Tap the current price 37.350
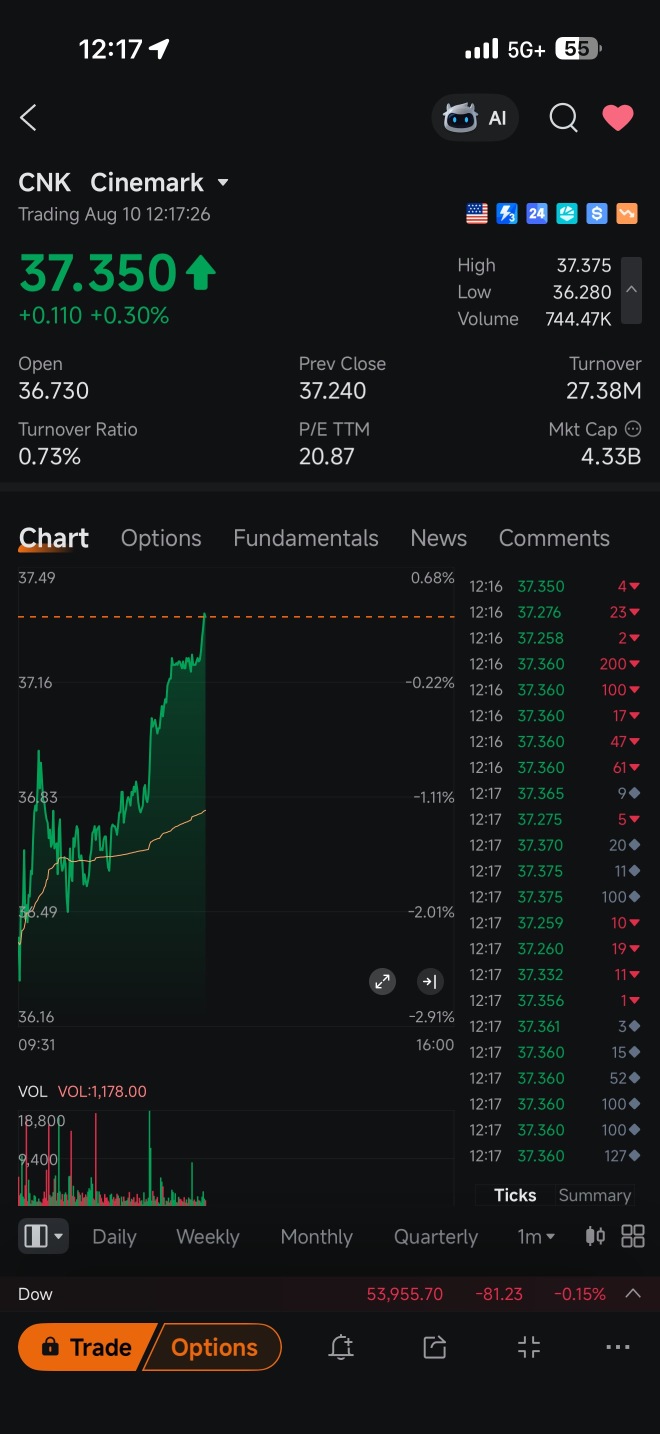 (98, 273)
